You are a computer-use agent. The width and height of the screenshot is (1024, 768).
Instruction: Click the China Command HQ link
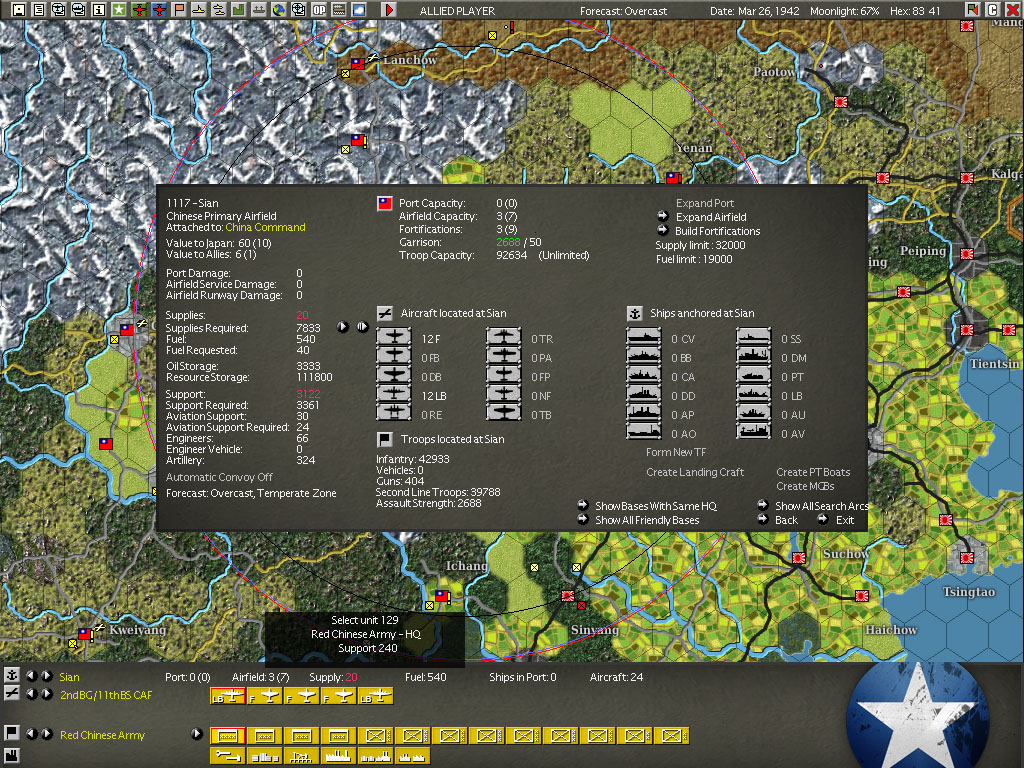(x=265, y=227)
